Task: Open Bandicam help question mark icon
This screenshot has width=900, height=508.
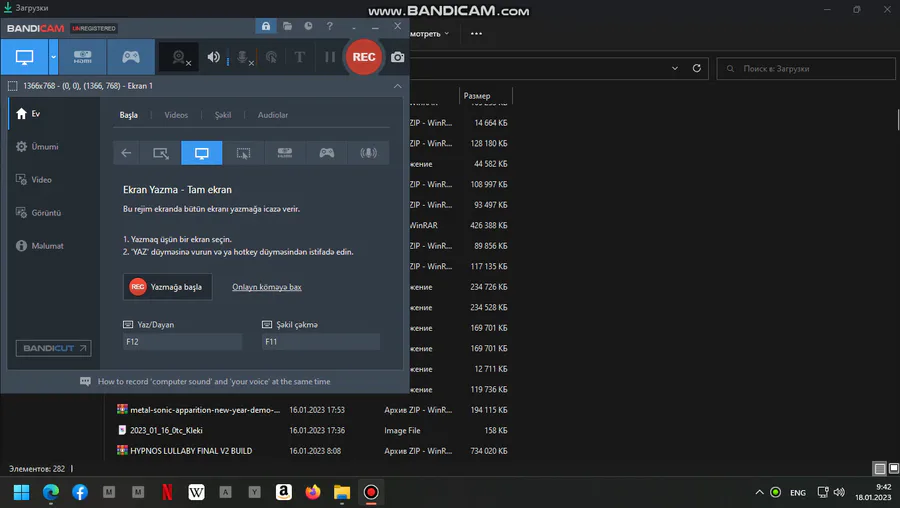Action: click(x=329, y=26)
